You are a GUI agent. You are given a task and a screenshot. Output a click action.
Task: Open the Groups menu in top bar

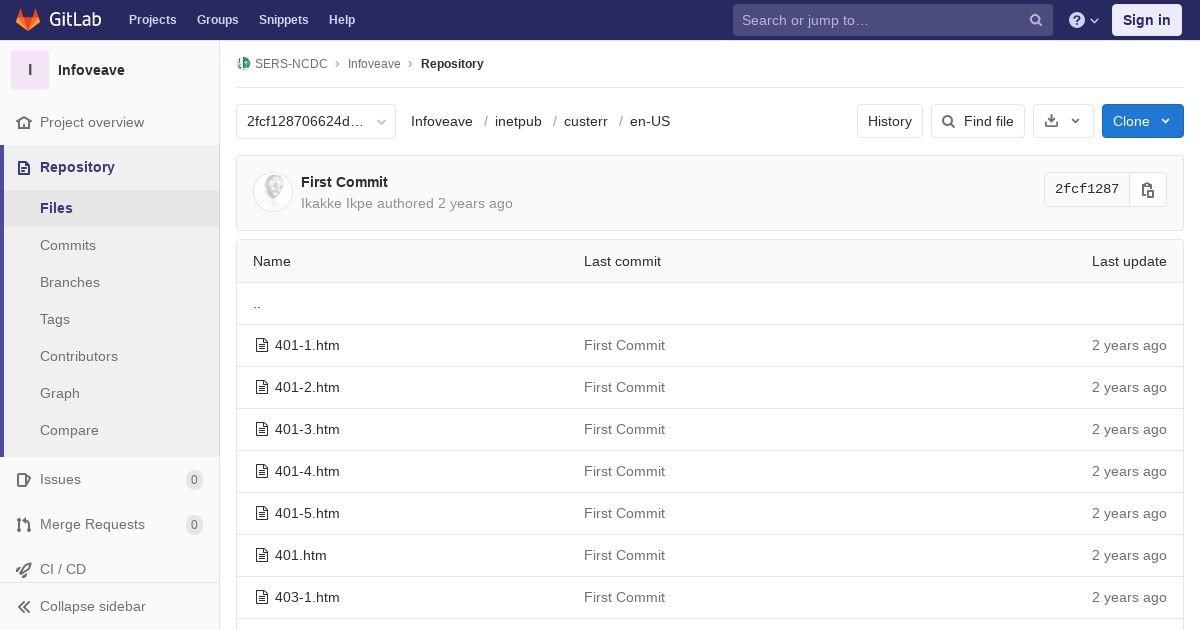tap(217, 20)
